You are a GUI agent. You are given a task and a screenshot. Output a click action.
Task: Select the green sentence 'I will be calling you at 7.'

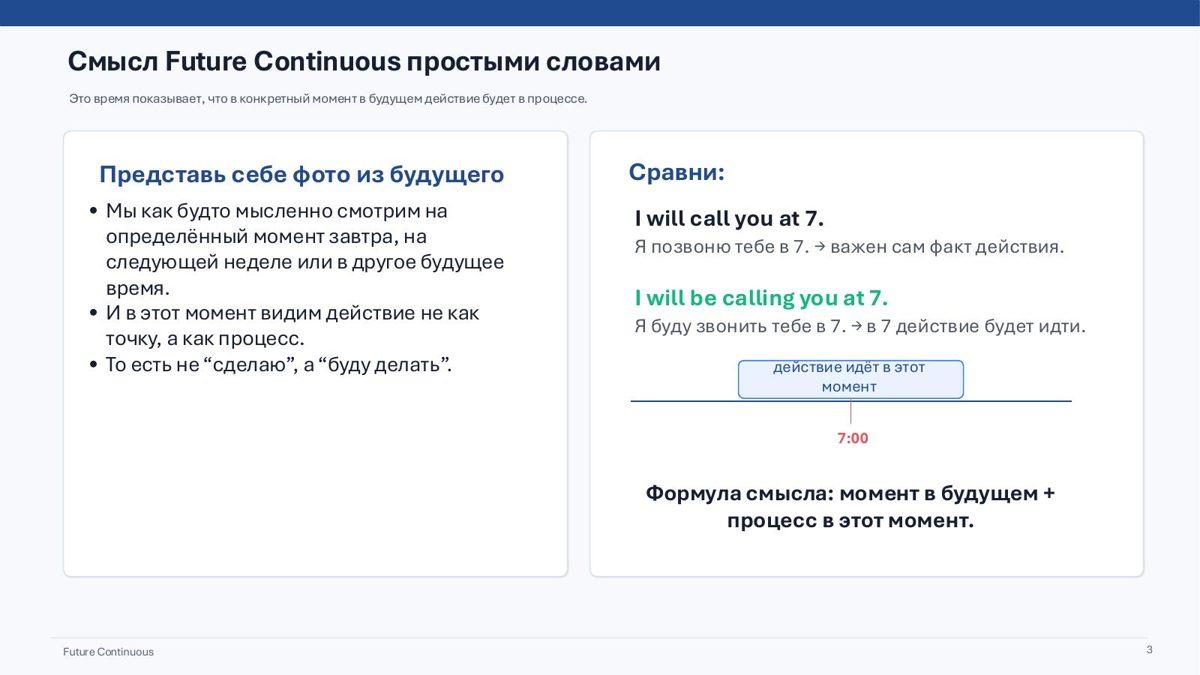(x=761, y=298)
